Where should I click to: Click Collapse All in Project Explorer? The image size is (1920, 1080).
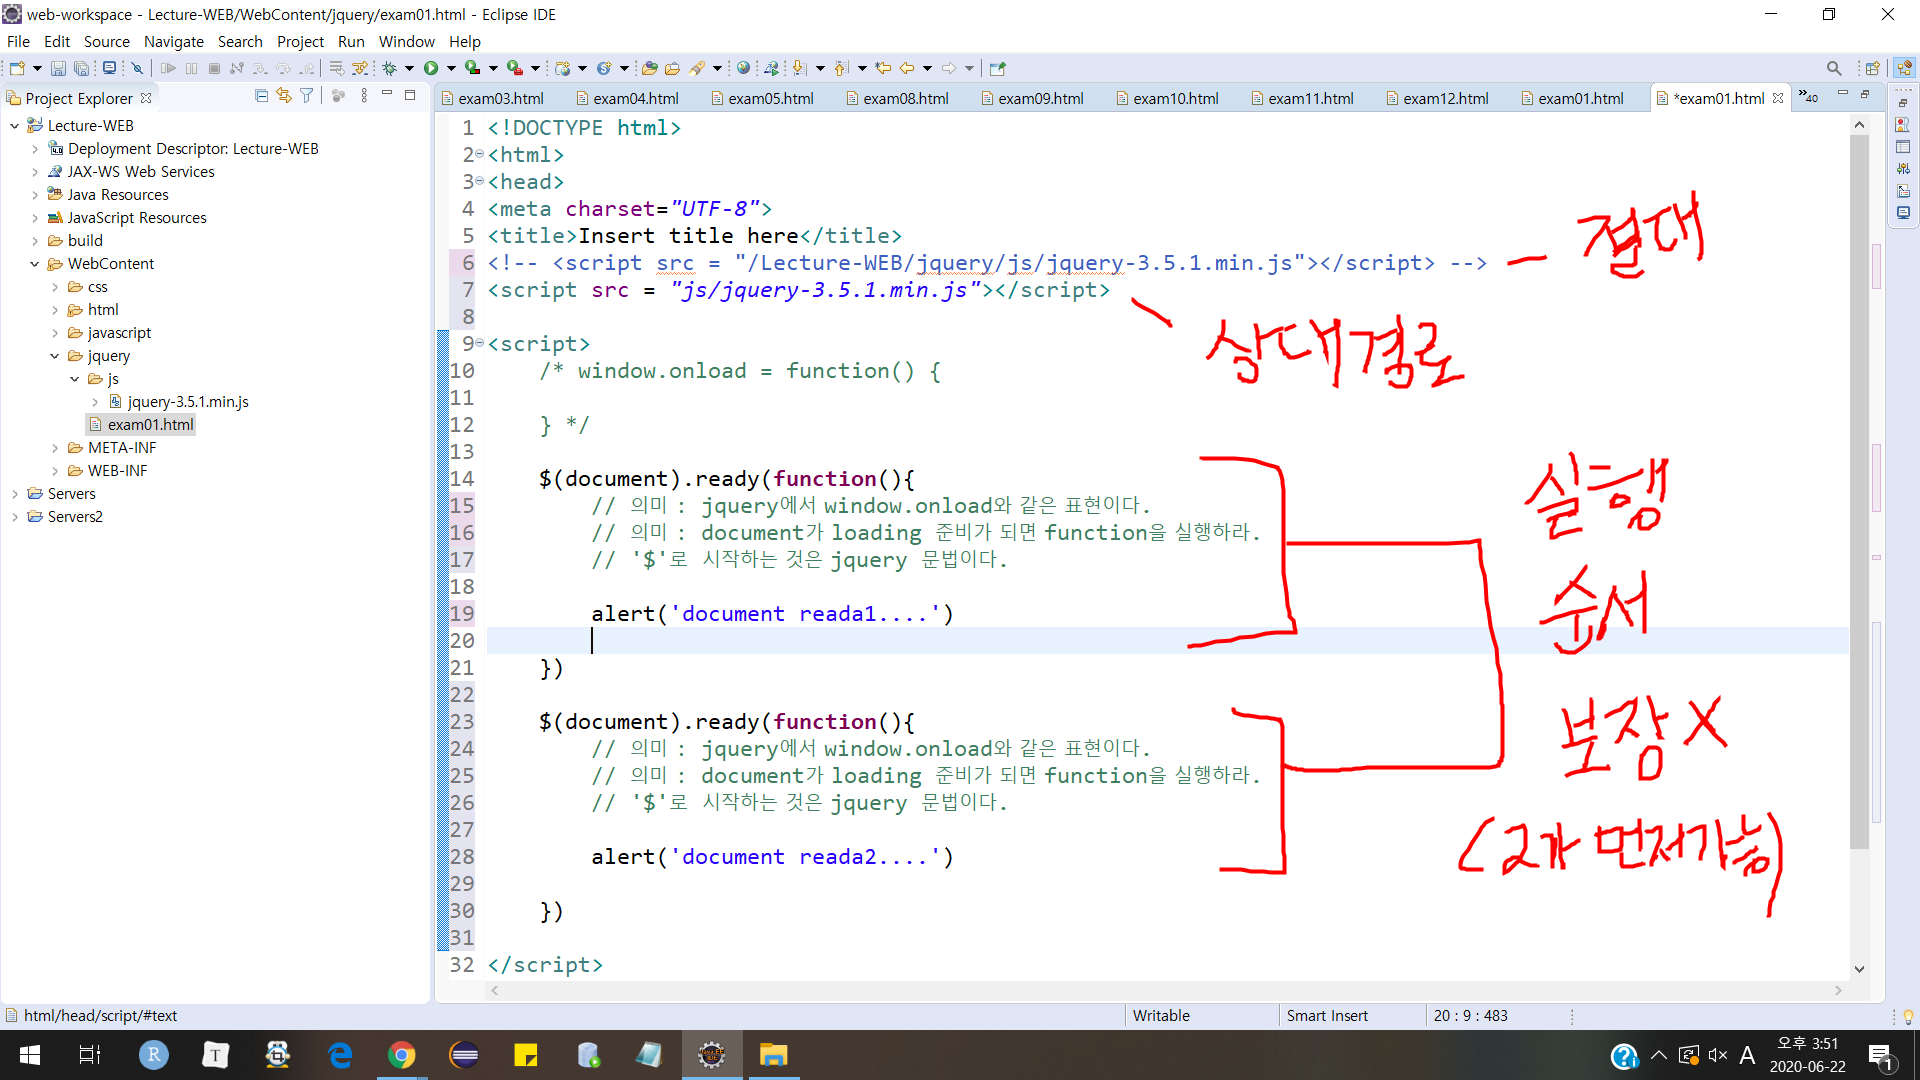[261, 96]
